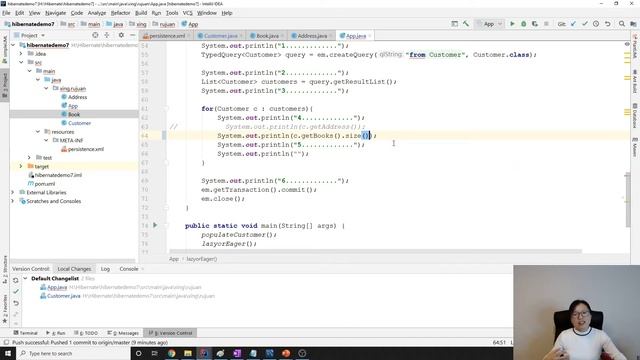Collapse the resources folder

click(x=38, y=131)
